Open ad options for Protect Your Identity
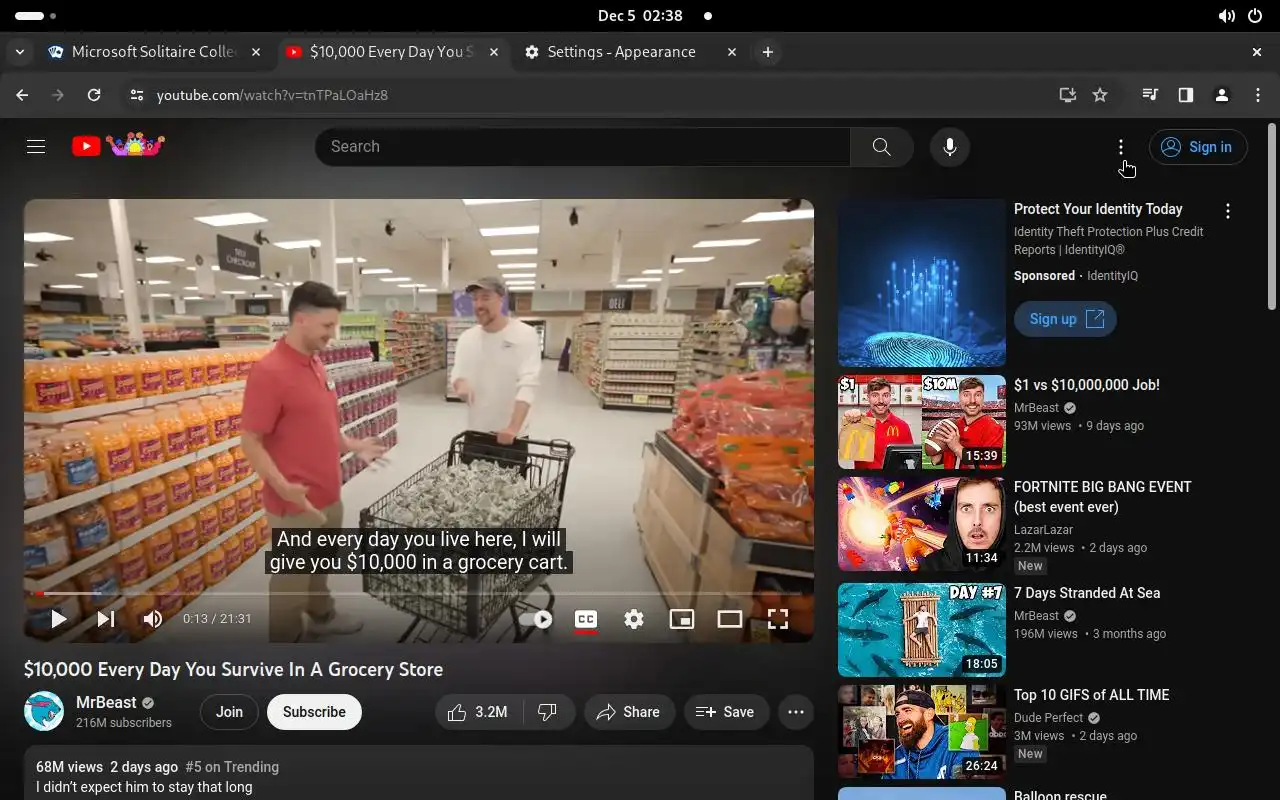Viewport: 1280px width, 800px height. point(1228,211)
